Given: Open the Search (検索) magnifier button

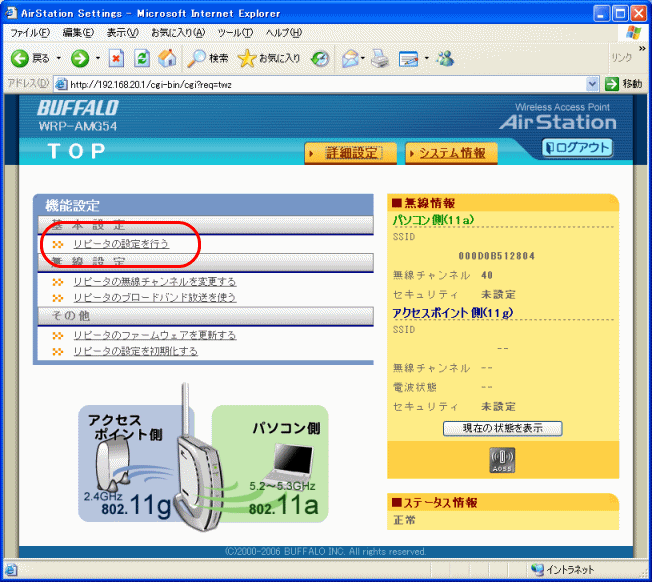Looking at the screenshot, I should [207, 58].
